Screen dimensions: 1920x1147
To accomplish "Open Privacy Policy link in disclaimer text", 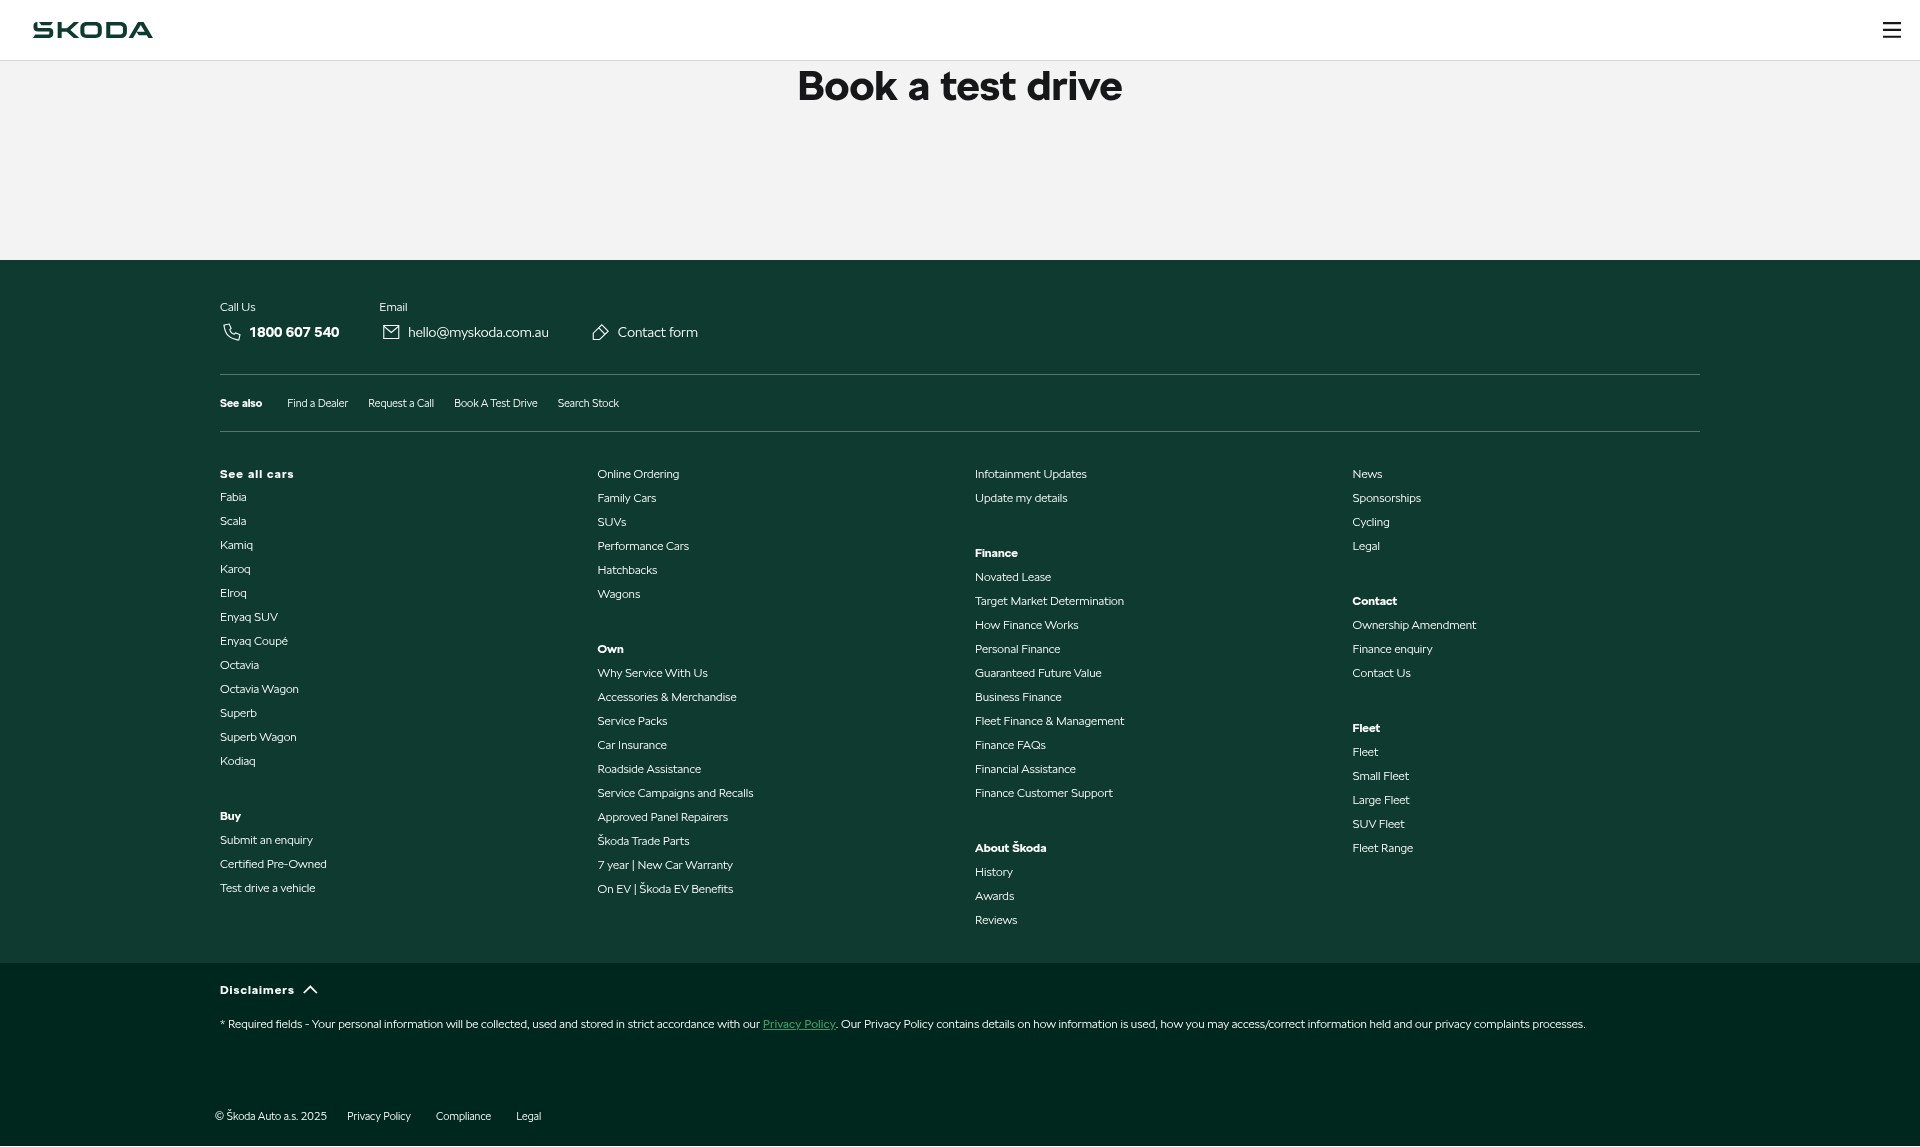I will [799, 1025].
